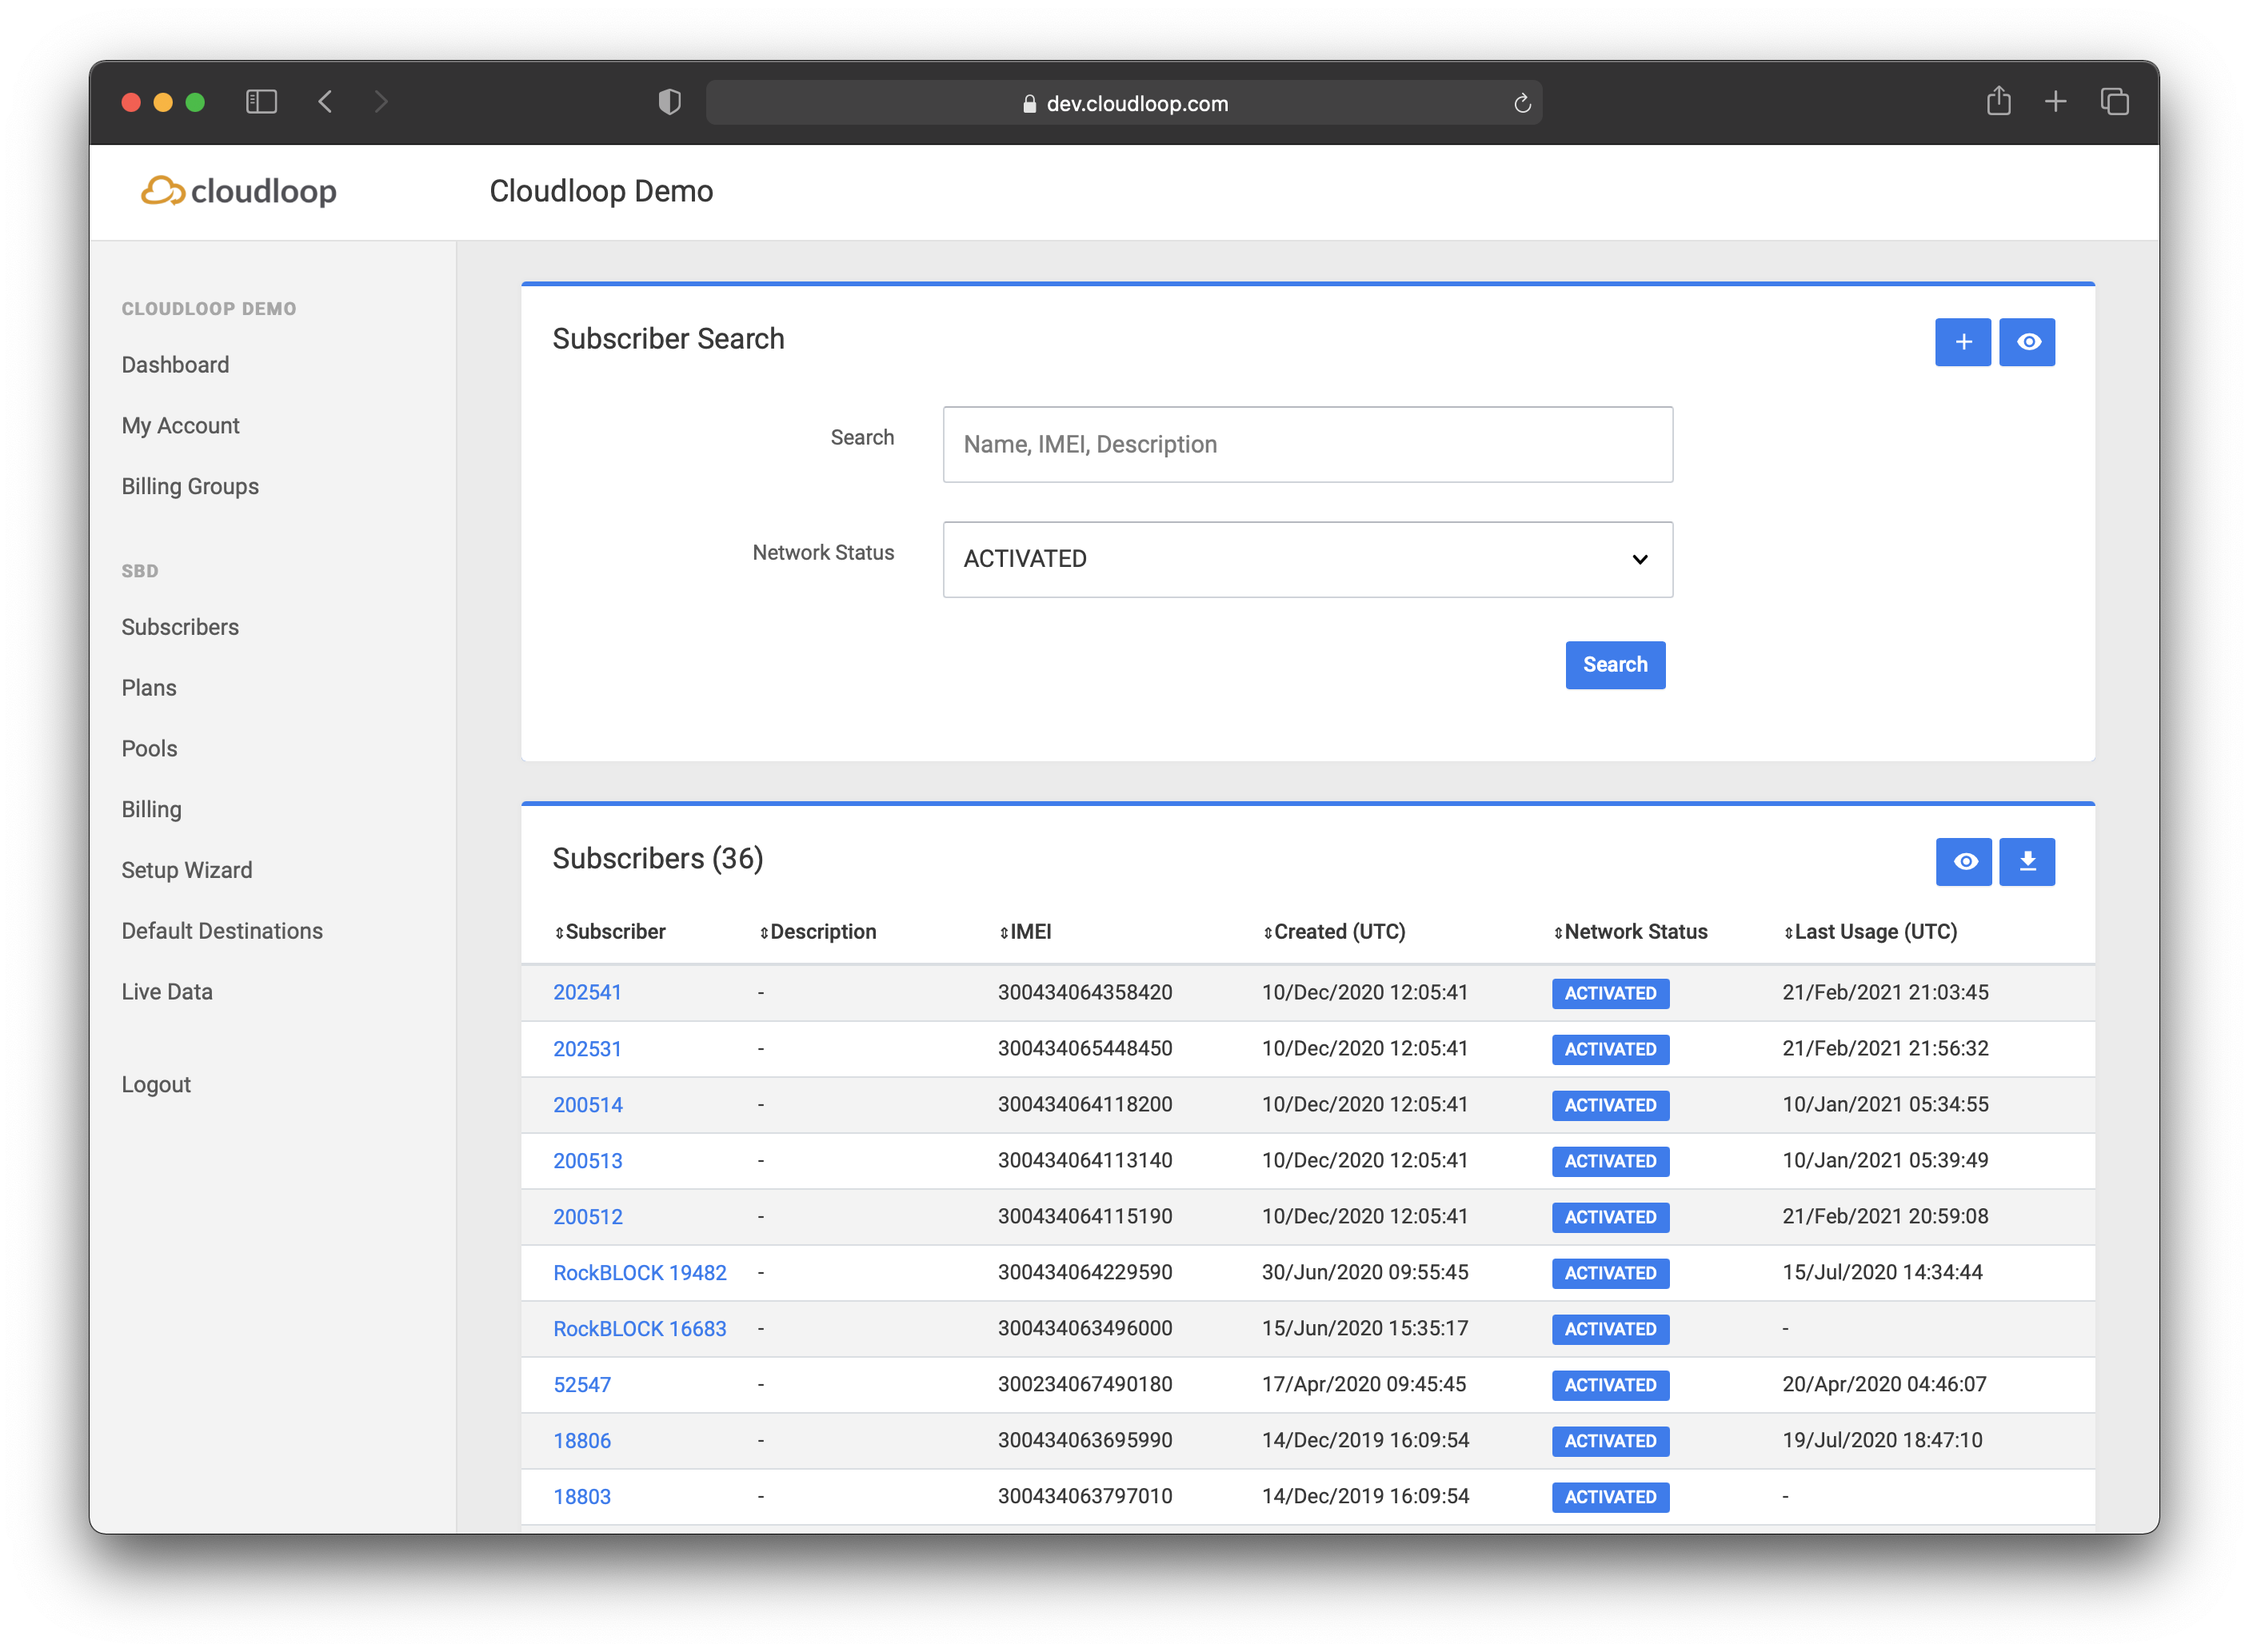Toggle Subscriber Search panel visibility eye icon

pos(2027,342)
